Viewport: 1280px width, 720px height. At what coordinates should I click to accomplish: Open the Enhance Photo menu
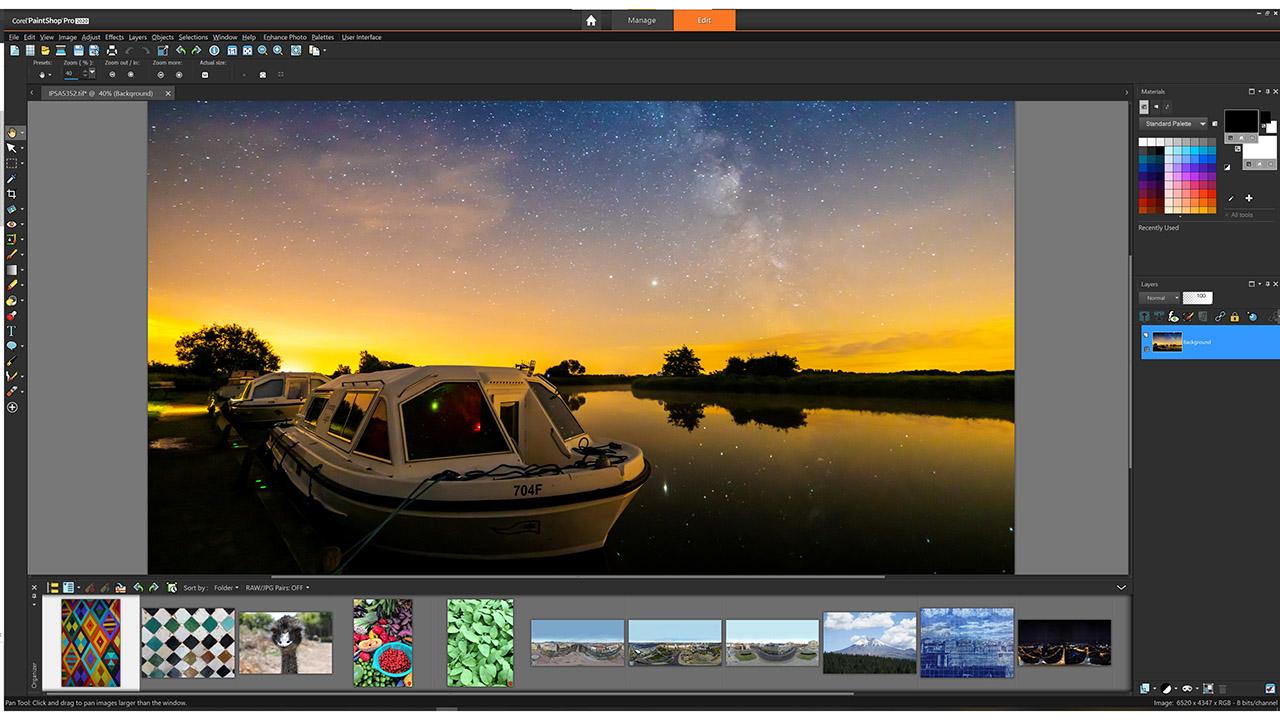(285, 37)
